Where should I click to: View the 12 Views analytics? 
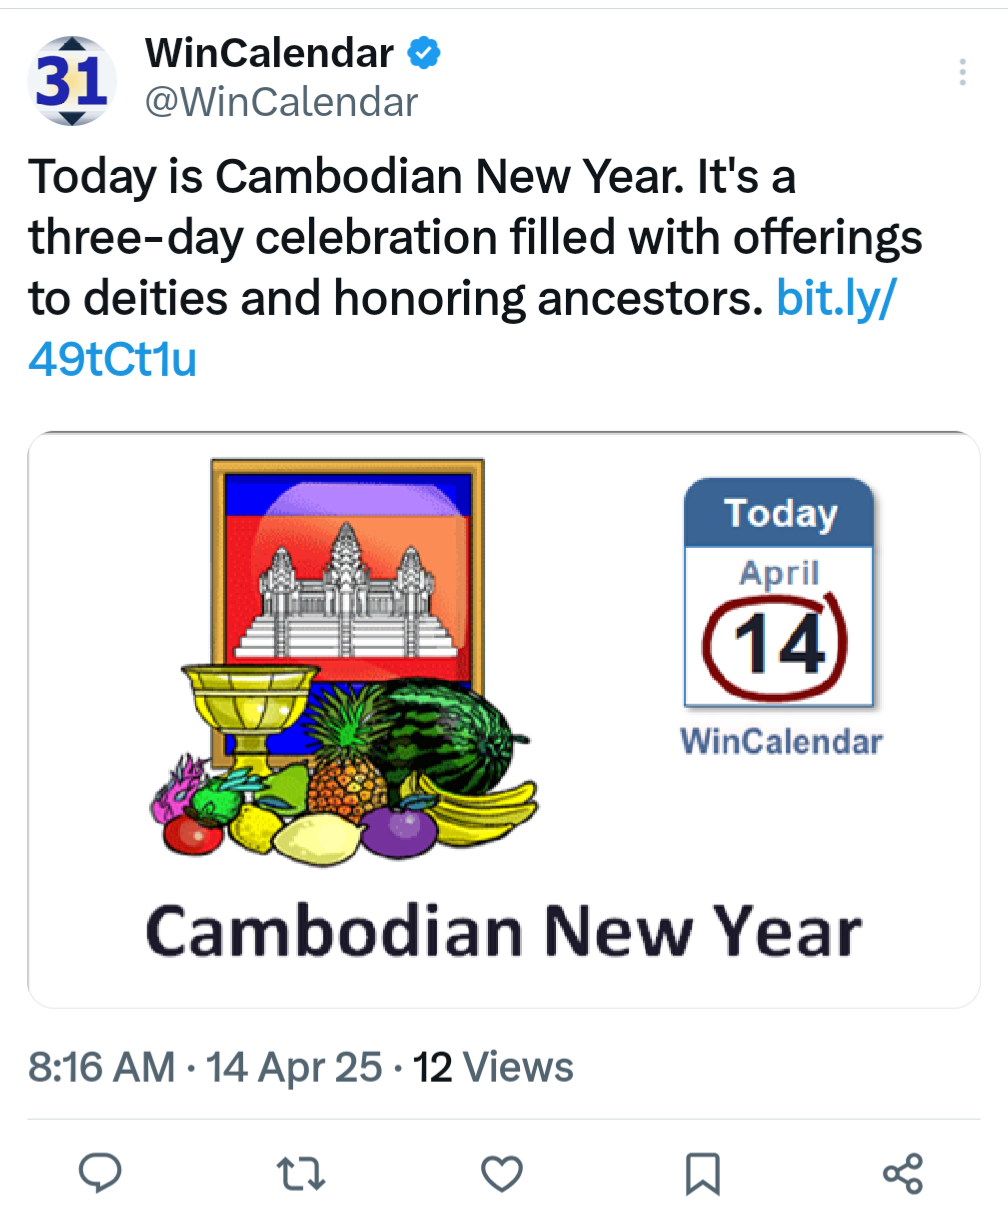tap(494, 1067)
